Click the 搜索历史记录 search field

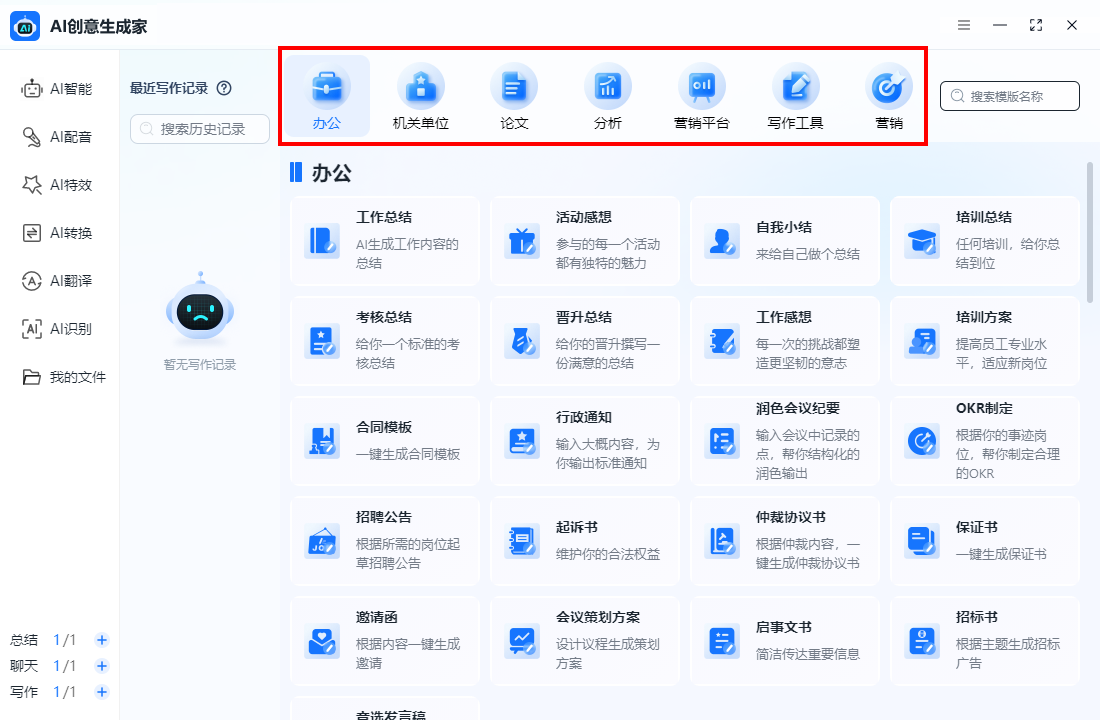pos(198,129)
